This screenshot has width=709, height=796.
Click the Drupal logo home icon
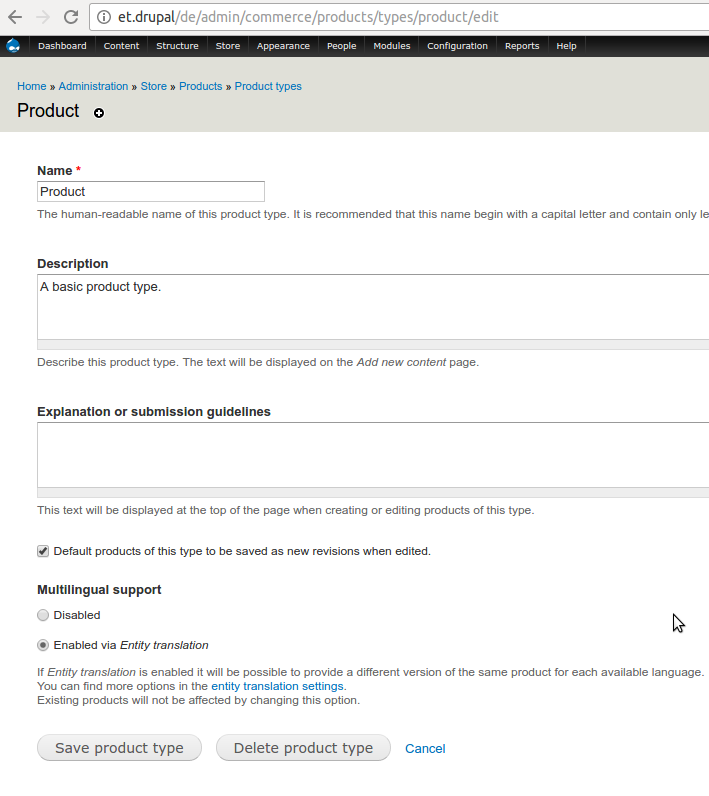coord(13,46)
